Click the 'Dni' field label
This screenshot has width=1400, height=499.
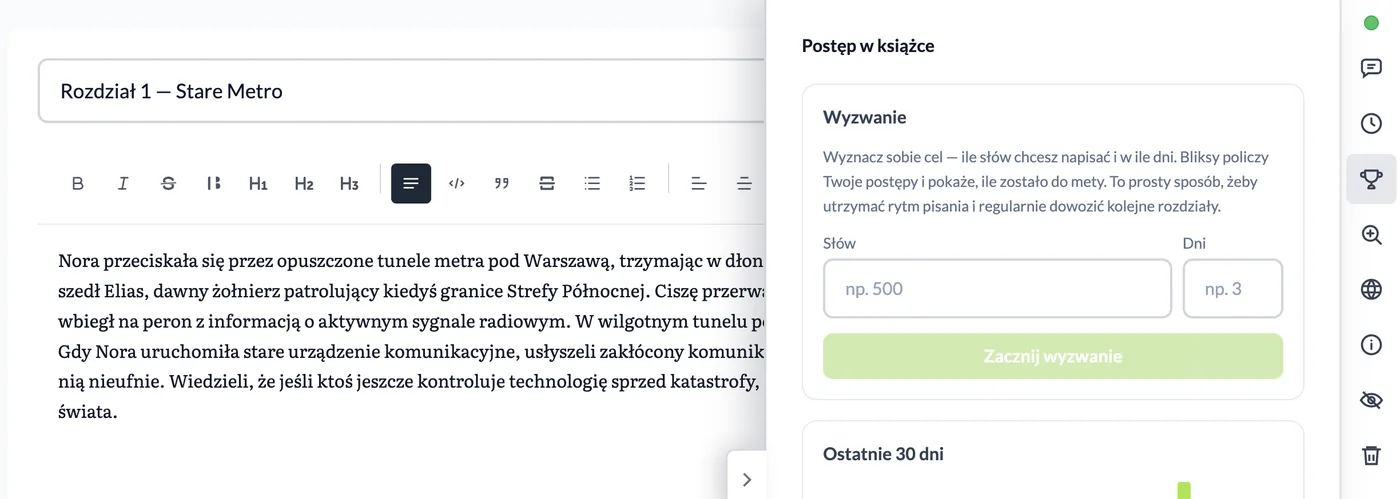click(x=1194, y=243)
